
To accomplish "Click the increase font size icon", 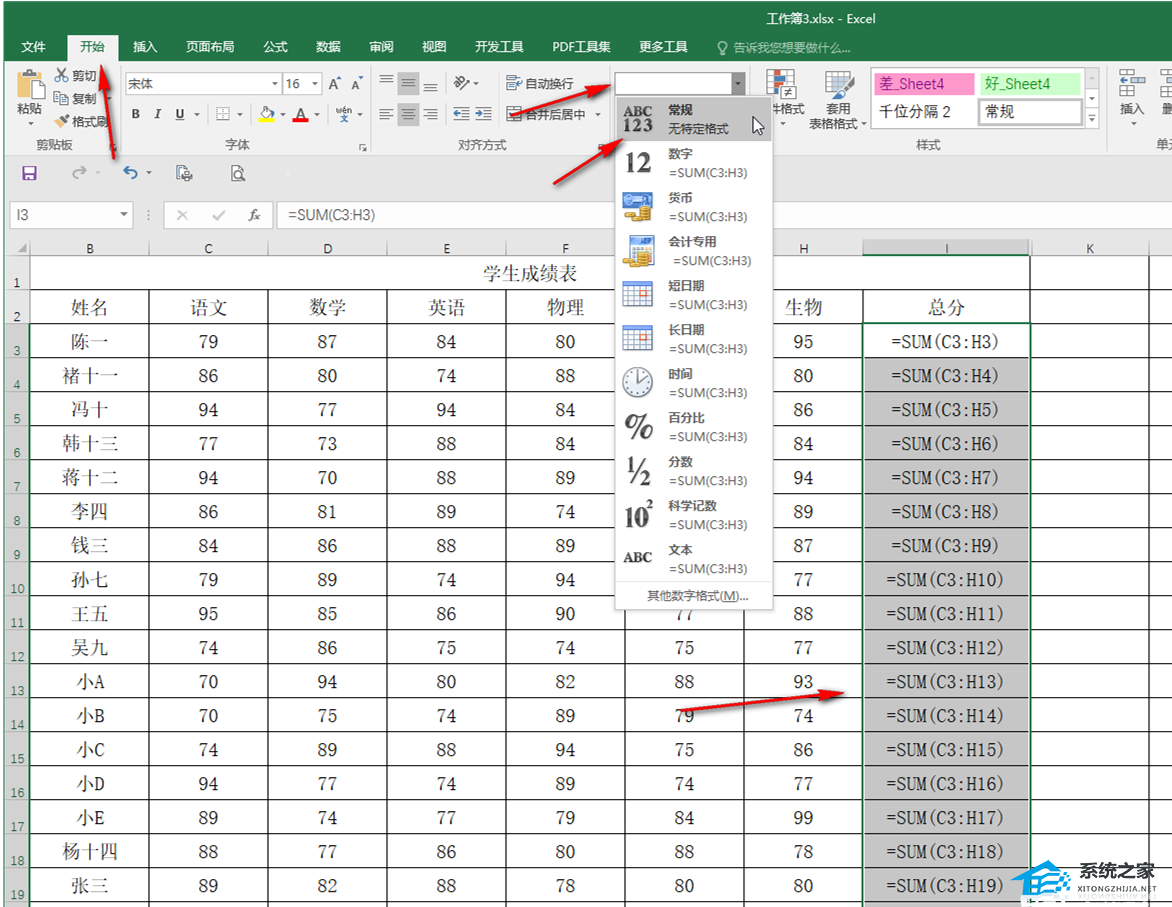I will click(336, 84).
